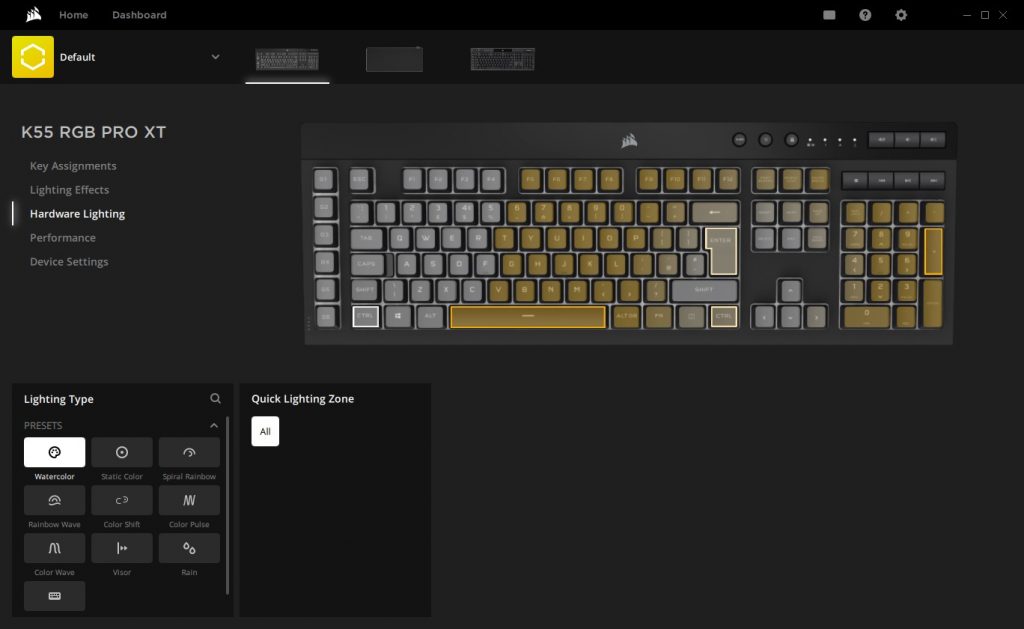Open Performance in the sidebar
The height and width of the screenshot is (629, 1024).
(63, 238)
